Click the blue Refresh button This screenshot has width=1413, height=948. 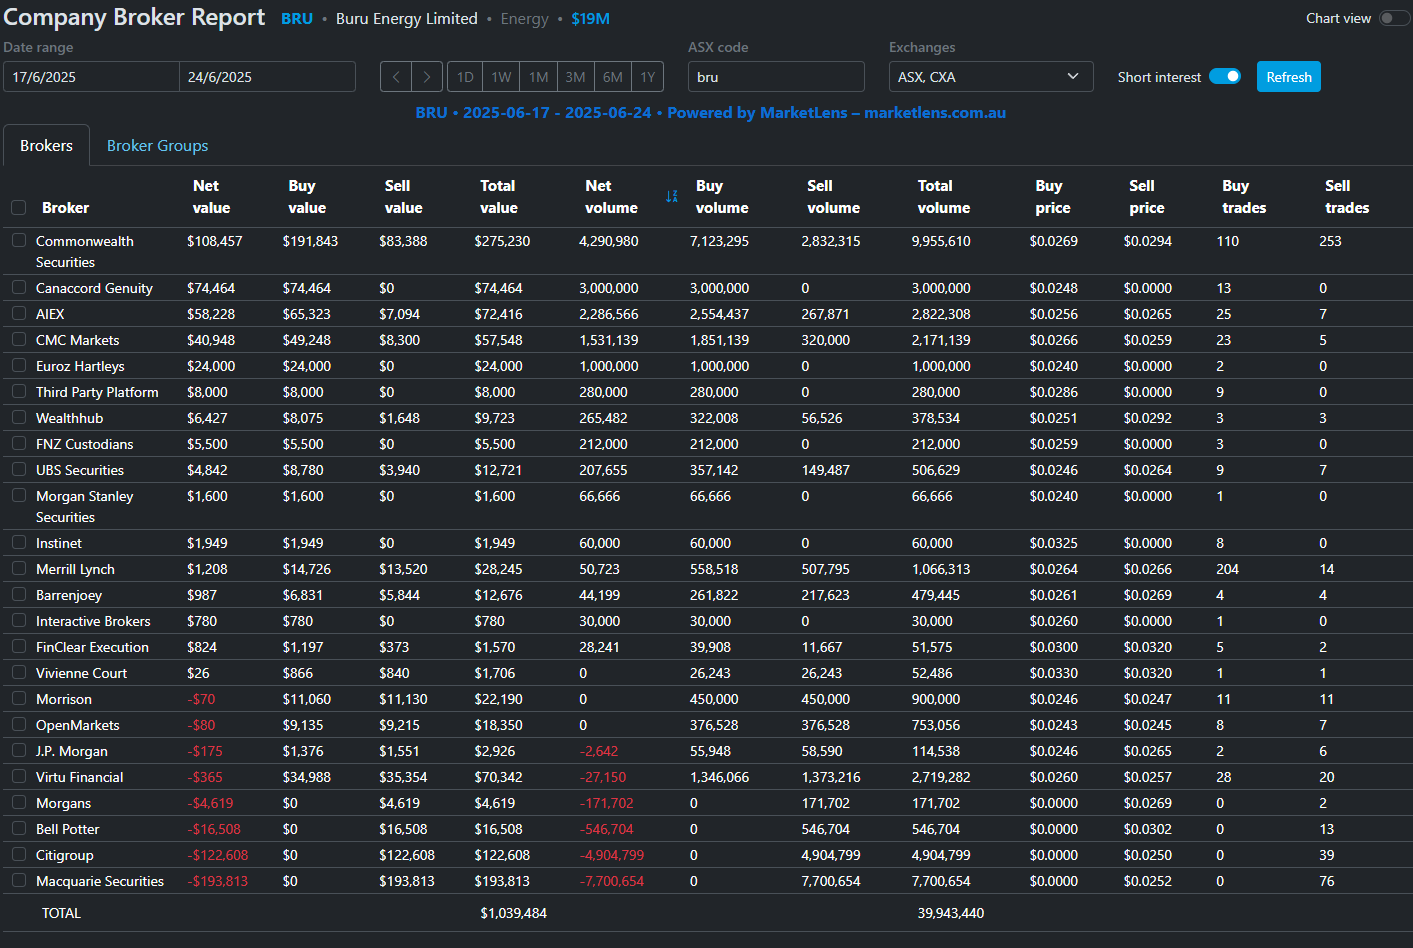[1289, 77]
